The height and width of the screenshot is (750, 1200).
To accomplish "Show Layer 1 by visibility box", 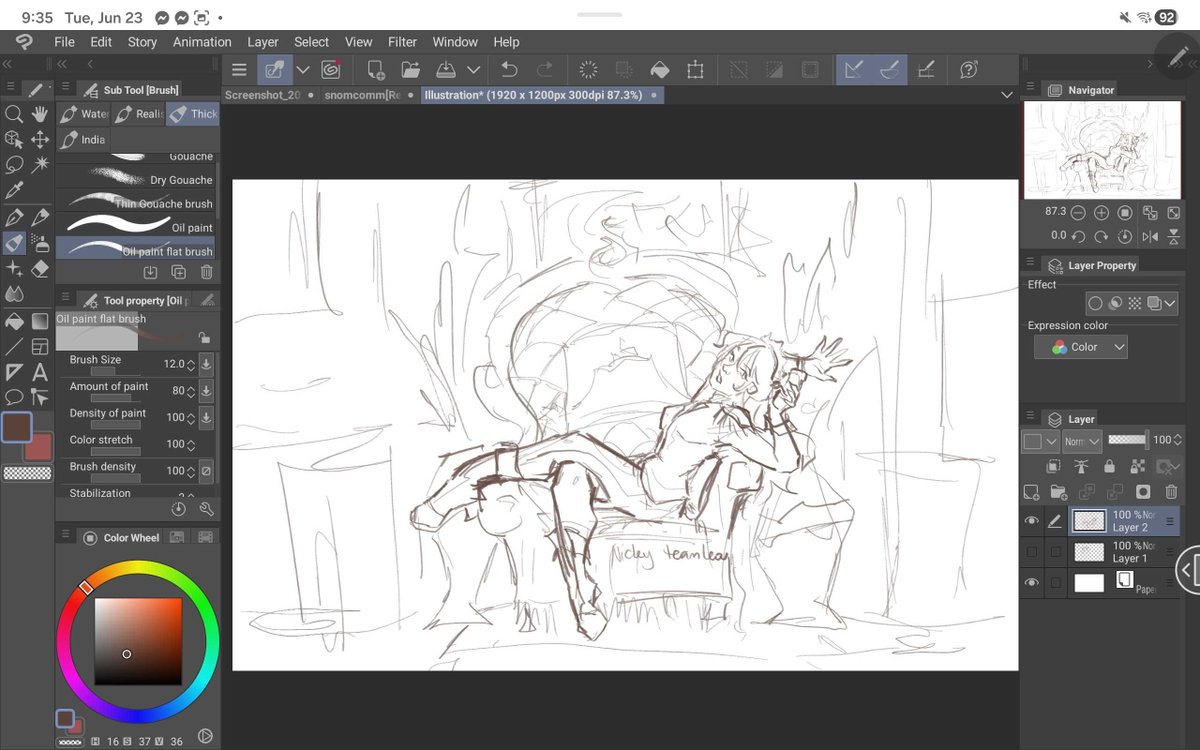I will [1031, 552].
